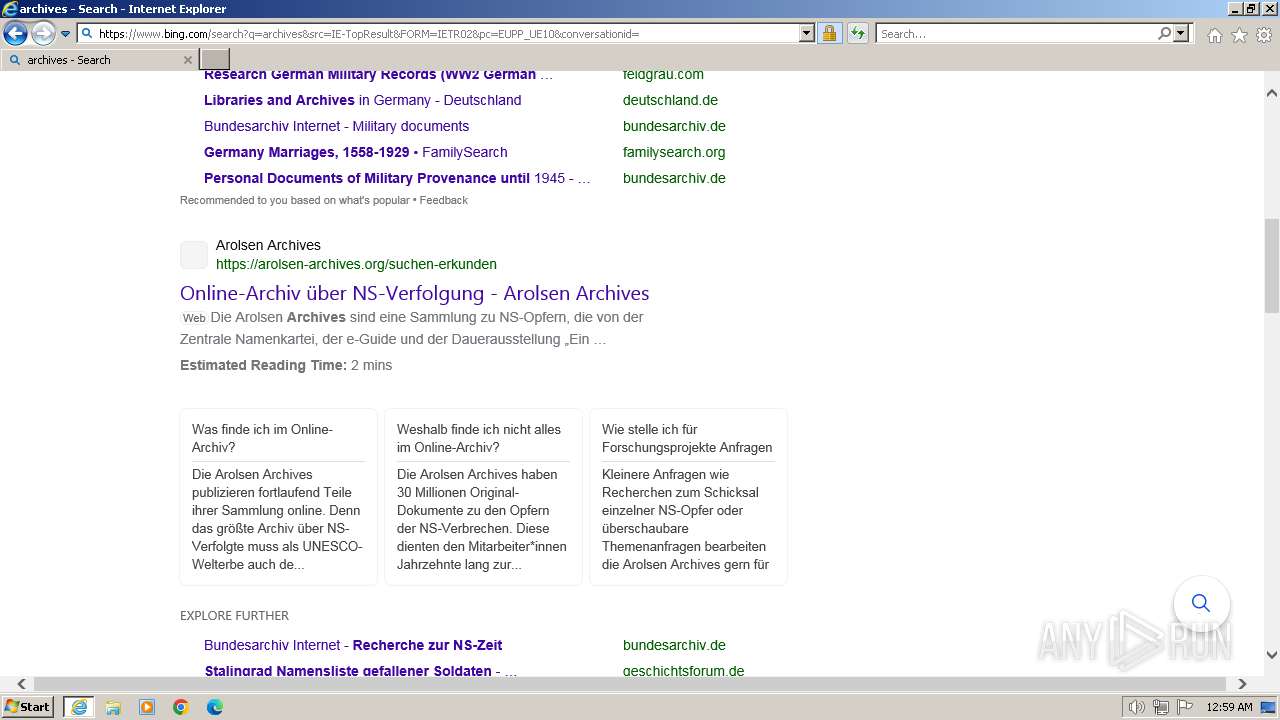Image resolution: width=1280 pixels, height=720 pixels.
Task: Open the search provider dropdown arrow
Action: click(x=1181, y=33)
